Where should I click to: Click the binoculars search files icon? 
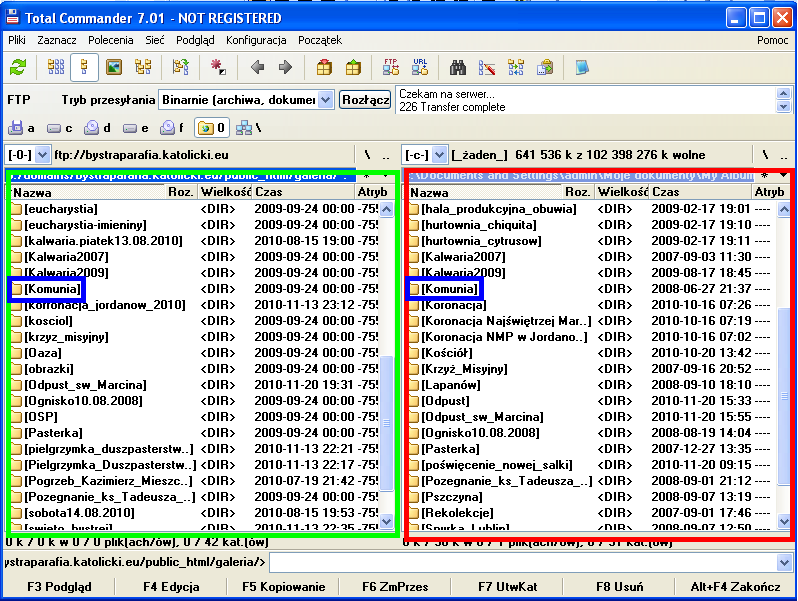pos(459,67)
